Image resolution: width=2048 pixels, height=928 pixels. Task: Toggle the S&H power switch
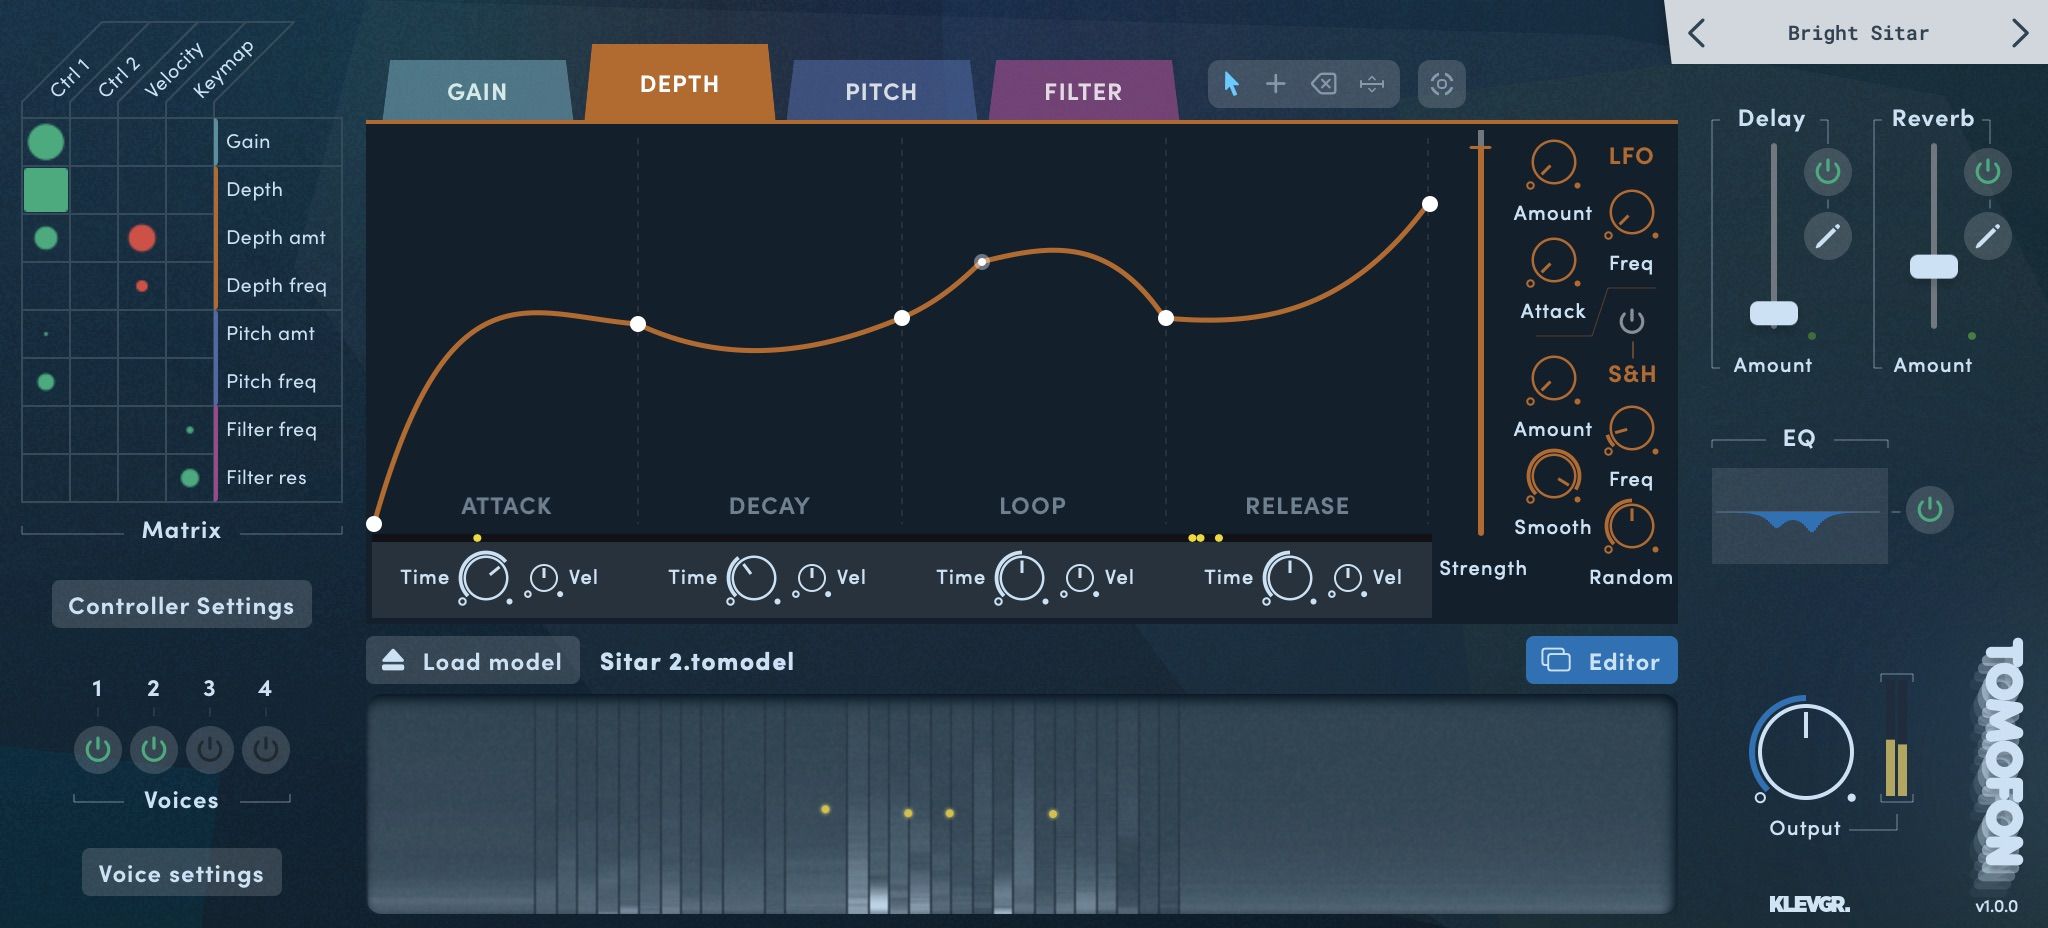(x=1630, y=323)
